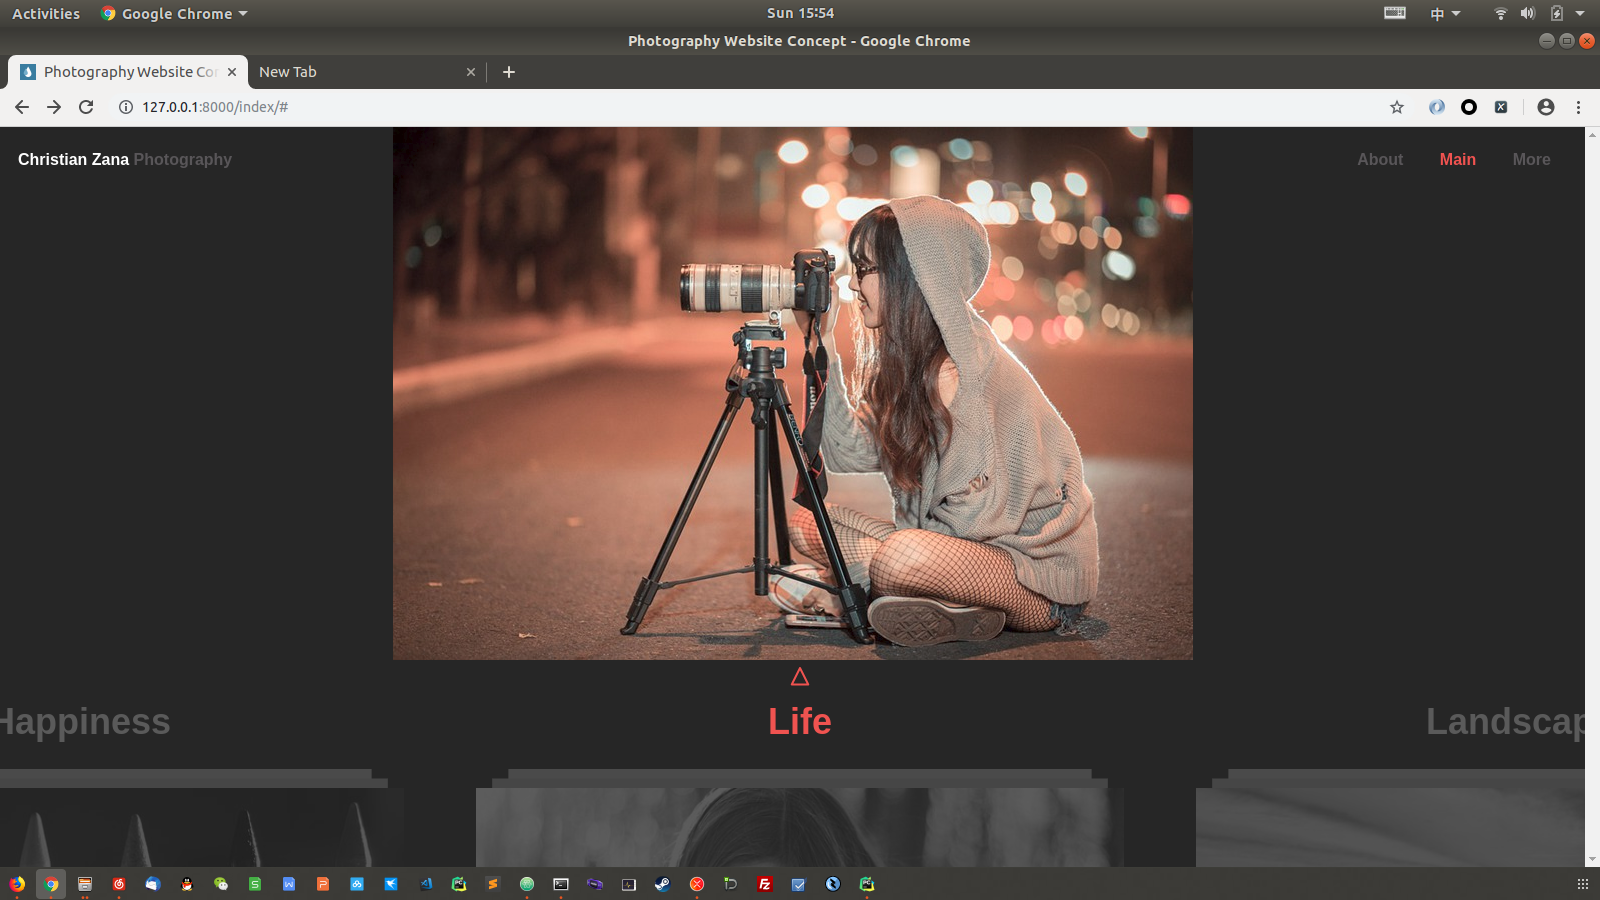Open Steam from the taskbar
The height and width of the screenshot is (900, 1600).
tap(662, 884)
